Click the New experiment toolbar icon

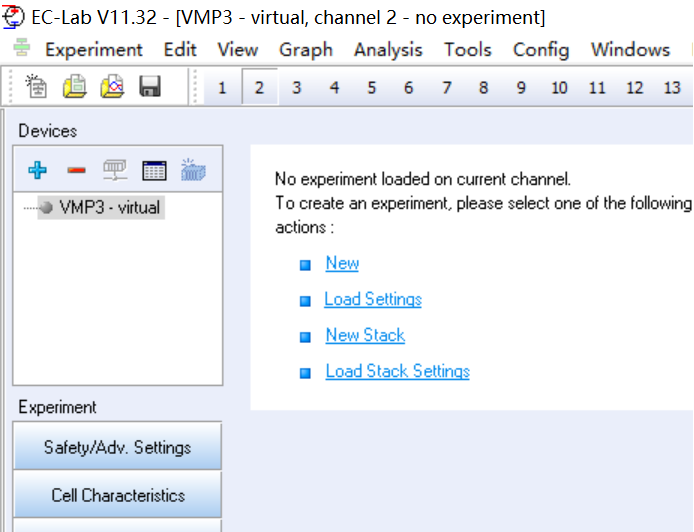tap(37, 88)
